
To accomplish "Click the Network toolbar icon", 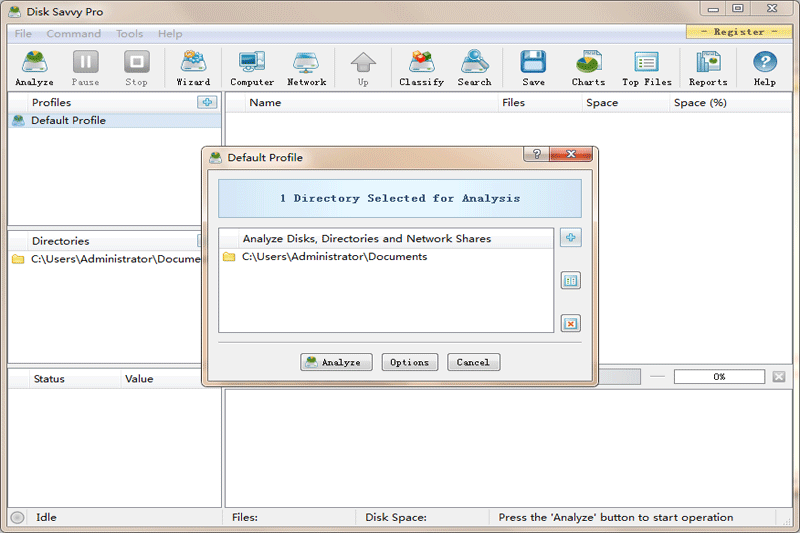I will (306, 68).
